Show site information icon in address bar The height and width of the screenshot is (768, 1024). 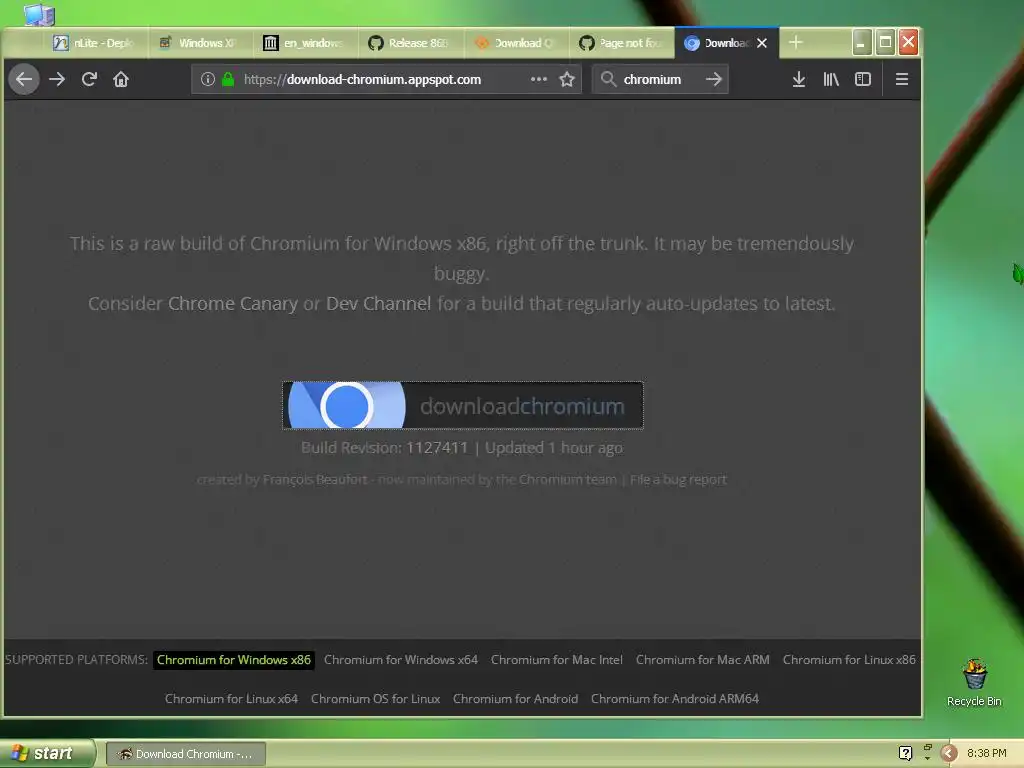(x=208, y=80)
